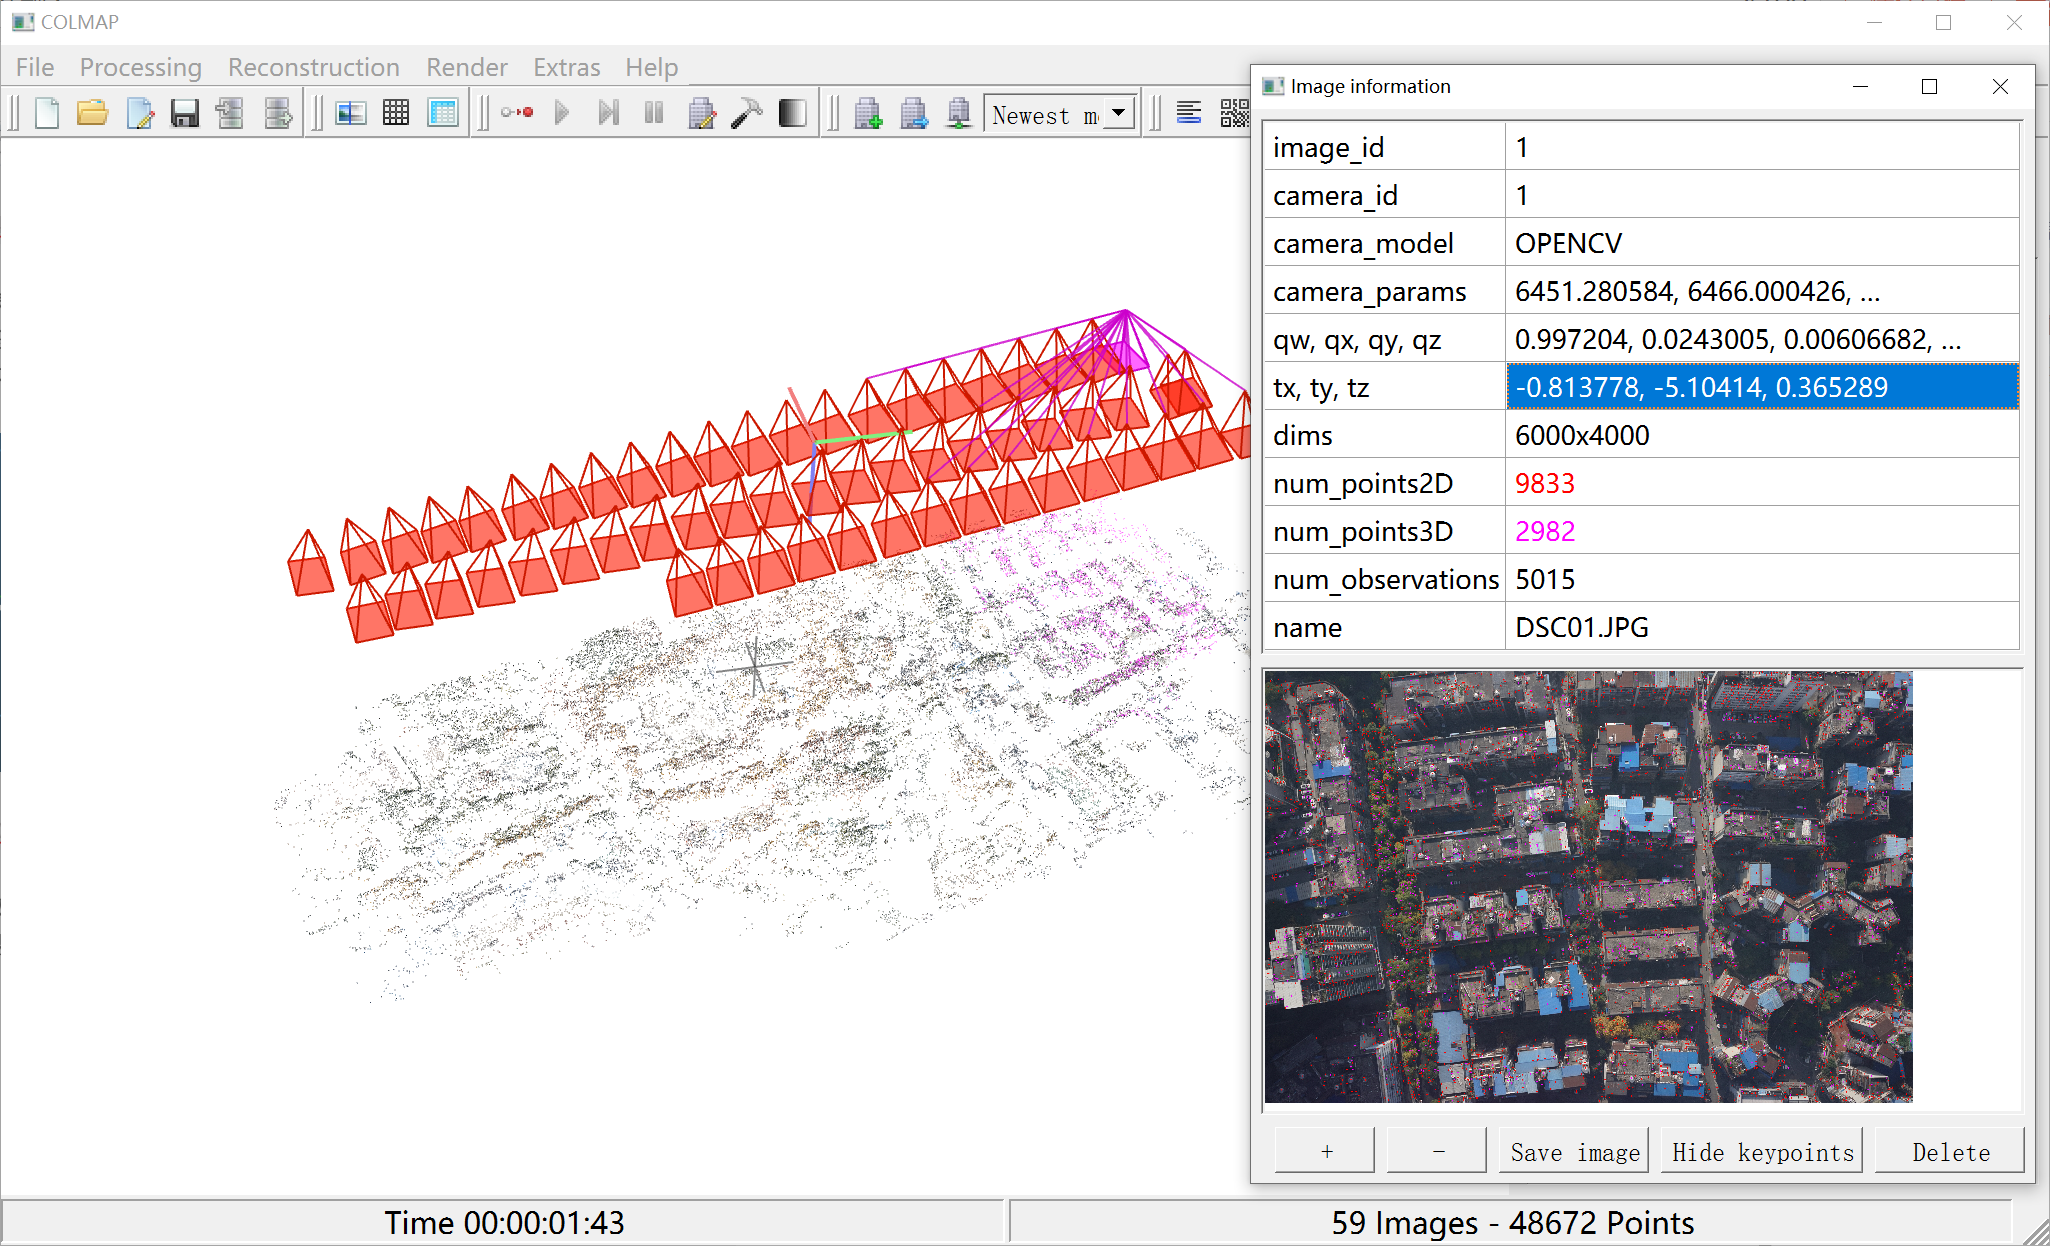Click the Save project floppy icon
Viewport: 2050px width, 1246px height.
(184, 113)
